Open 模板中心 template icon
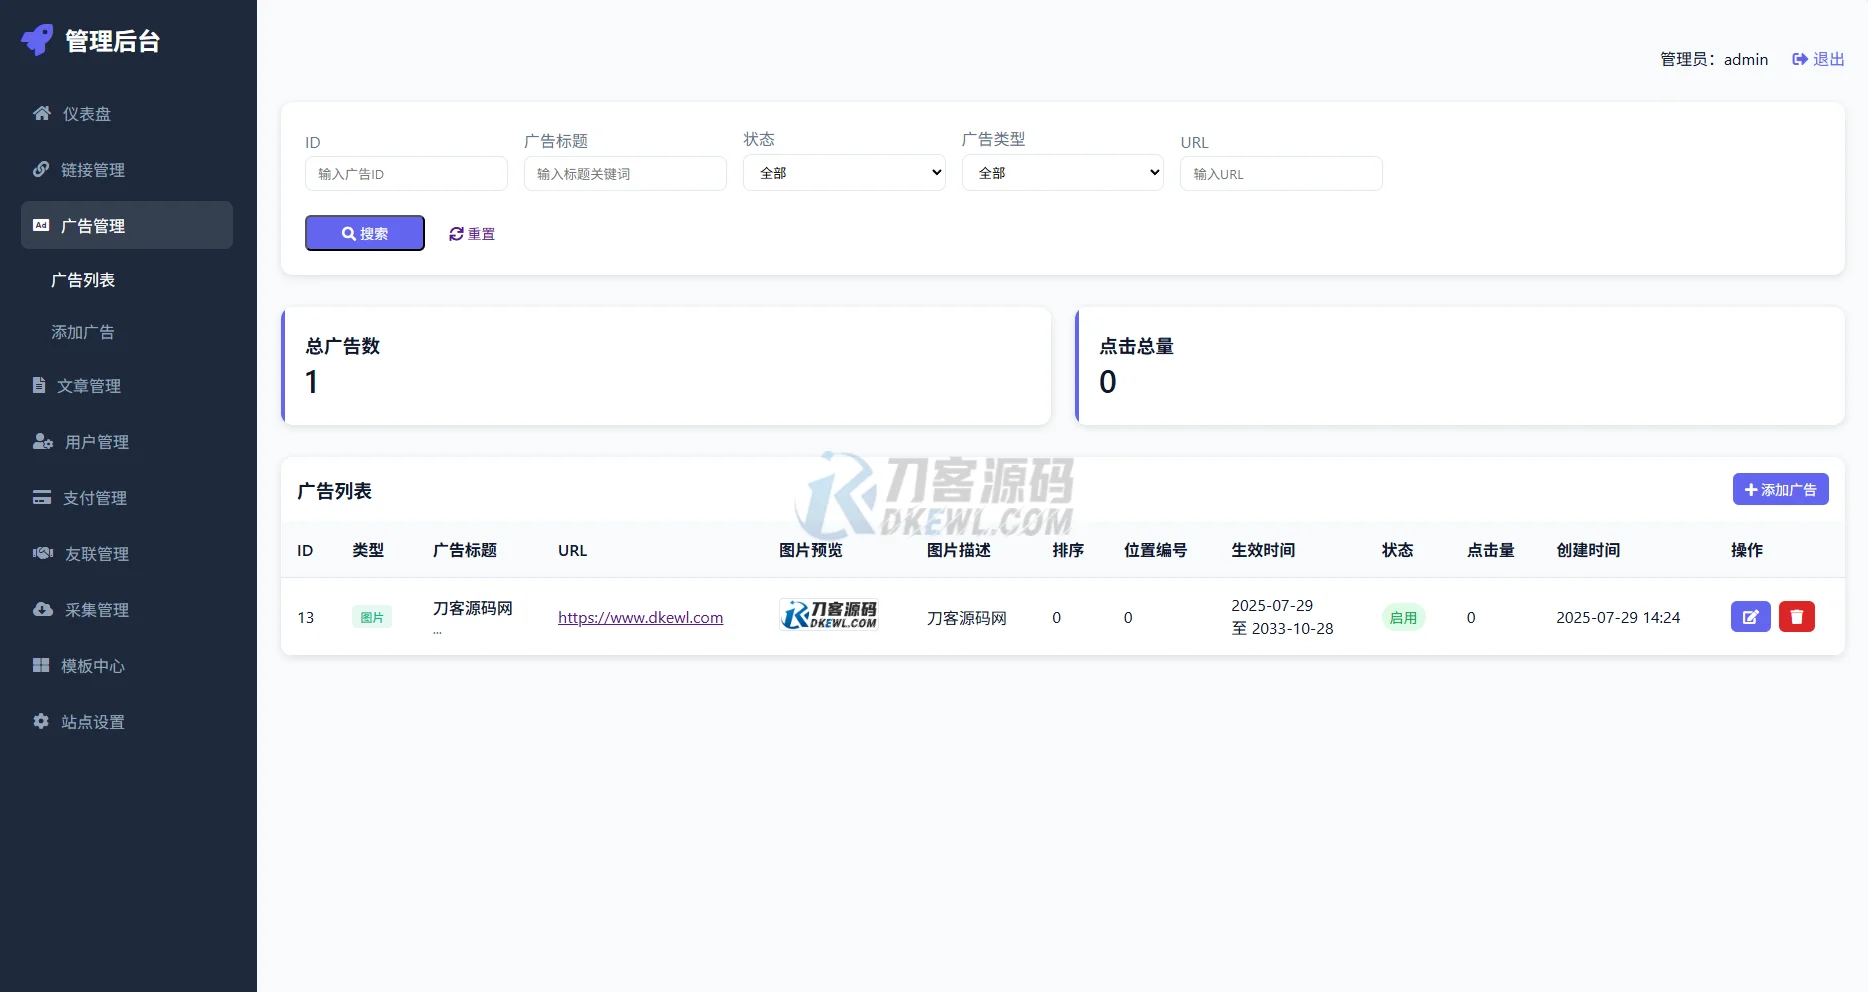 coord(41,665)
